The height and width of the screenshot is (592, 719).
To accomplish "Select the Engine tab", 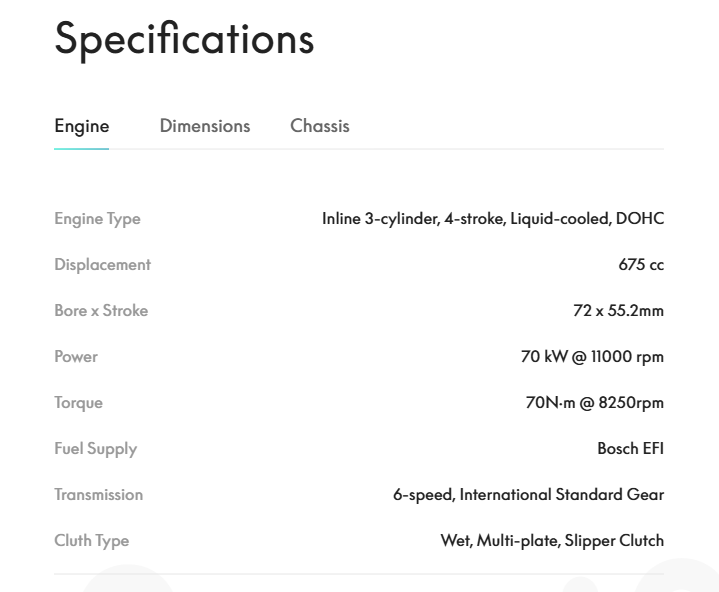I will click(81, 127).
